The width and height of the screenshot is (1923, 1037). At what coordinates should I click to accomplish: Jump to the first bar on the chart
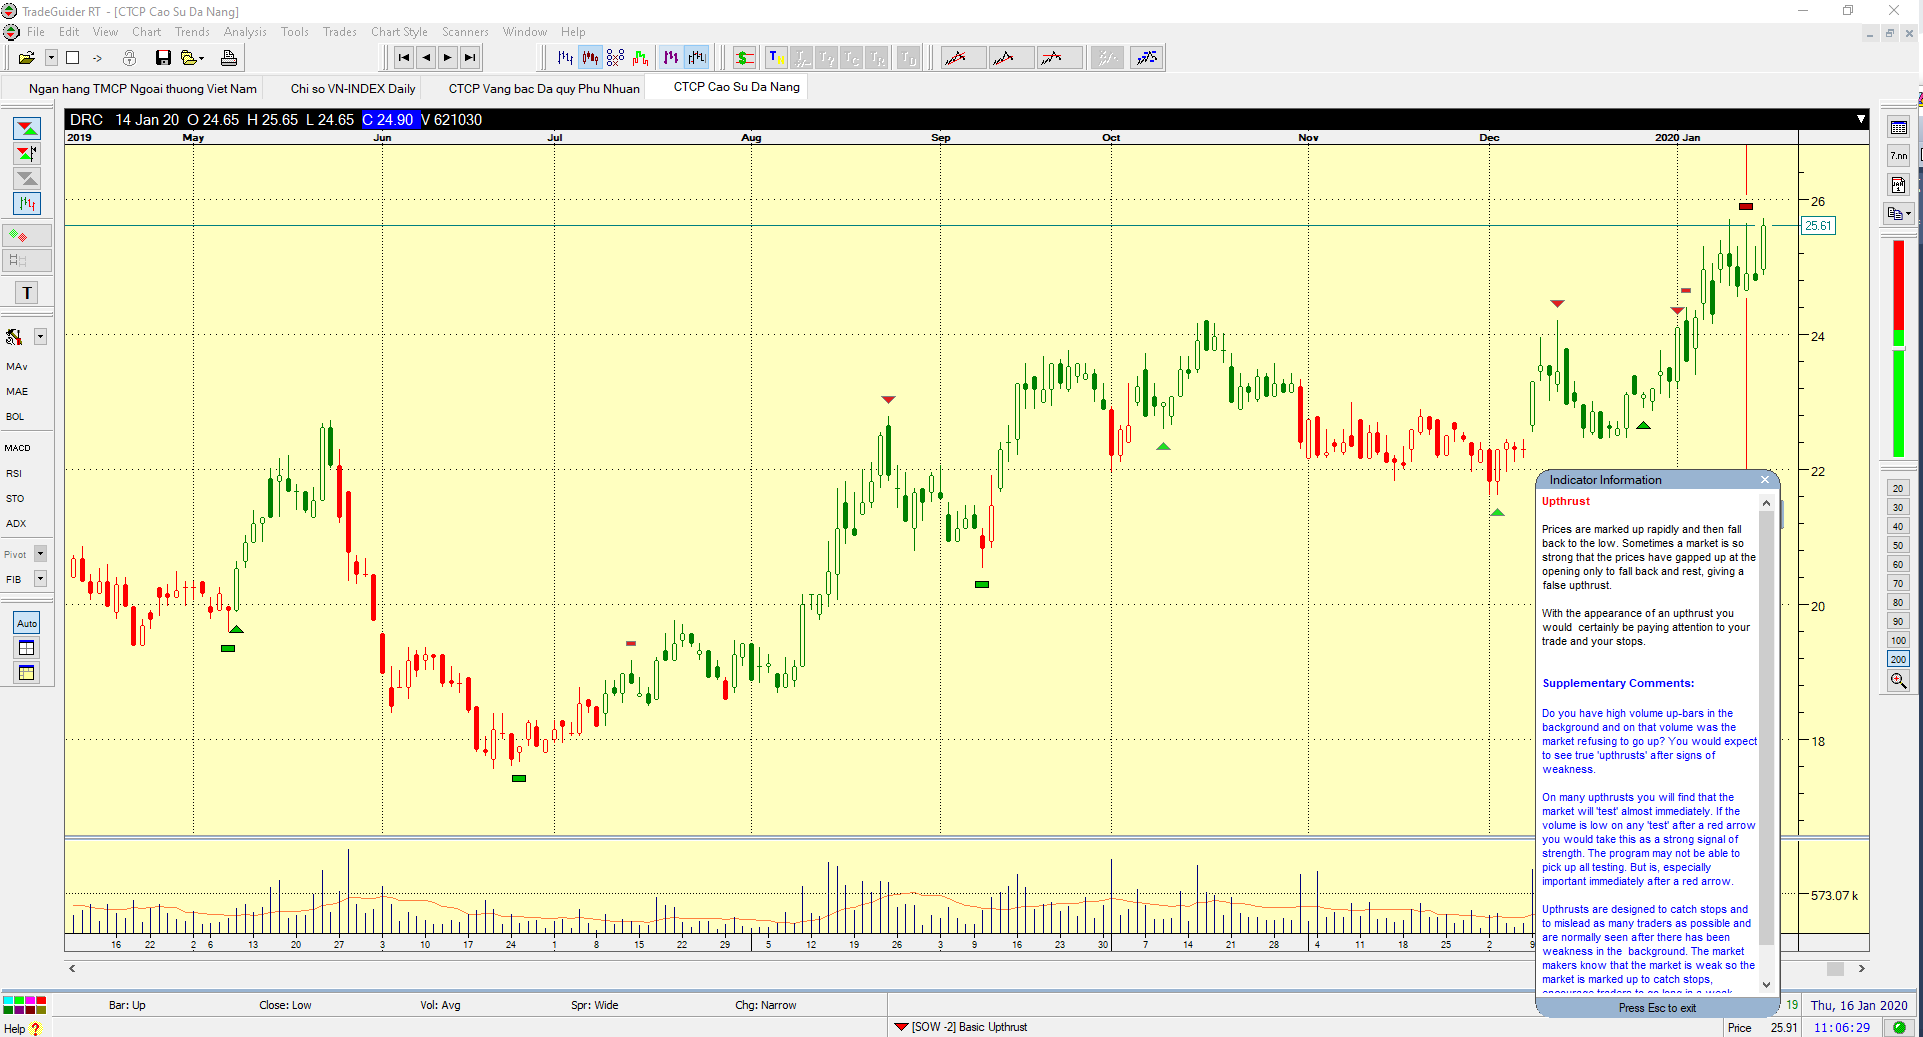(403, 58)
